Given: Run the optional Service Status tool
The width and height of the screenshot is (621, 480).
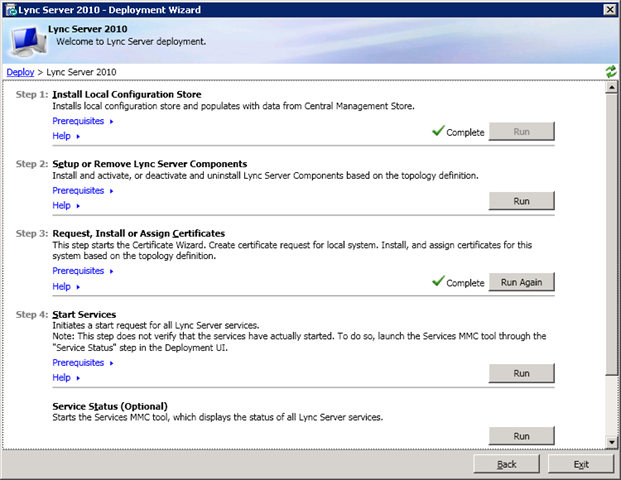Looking at the screenshot, I should click(521, 436).
